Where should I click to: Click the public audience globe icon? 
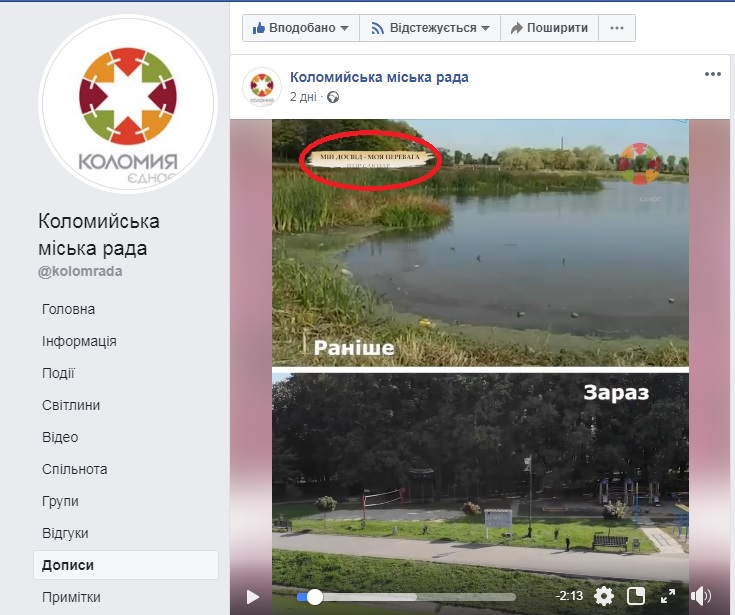tap(333, 97)
